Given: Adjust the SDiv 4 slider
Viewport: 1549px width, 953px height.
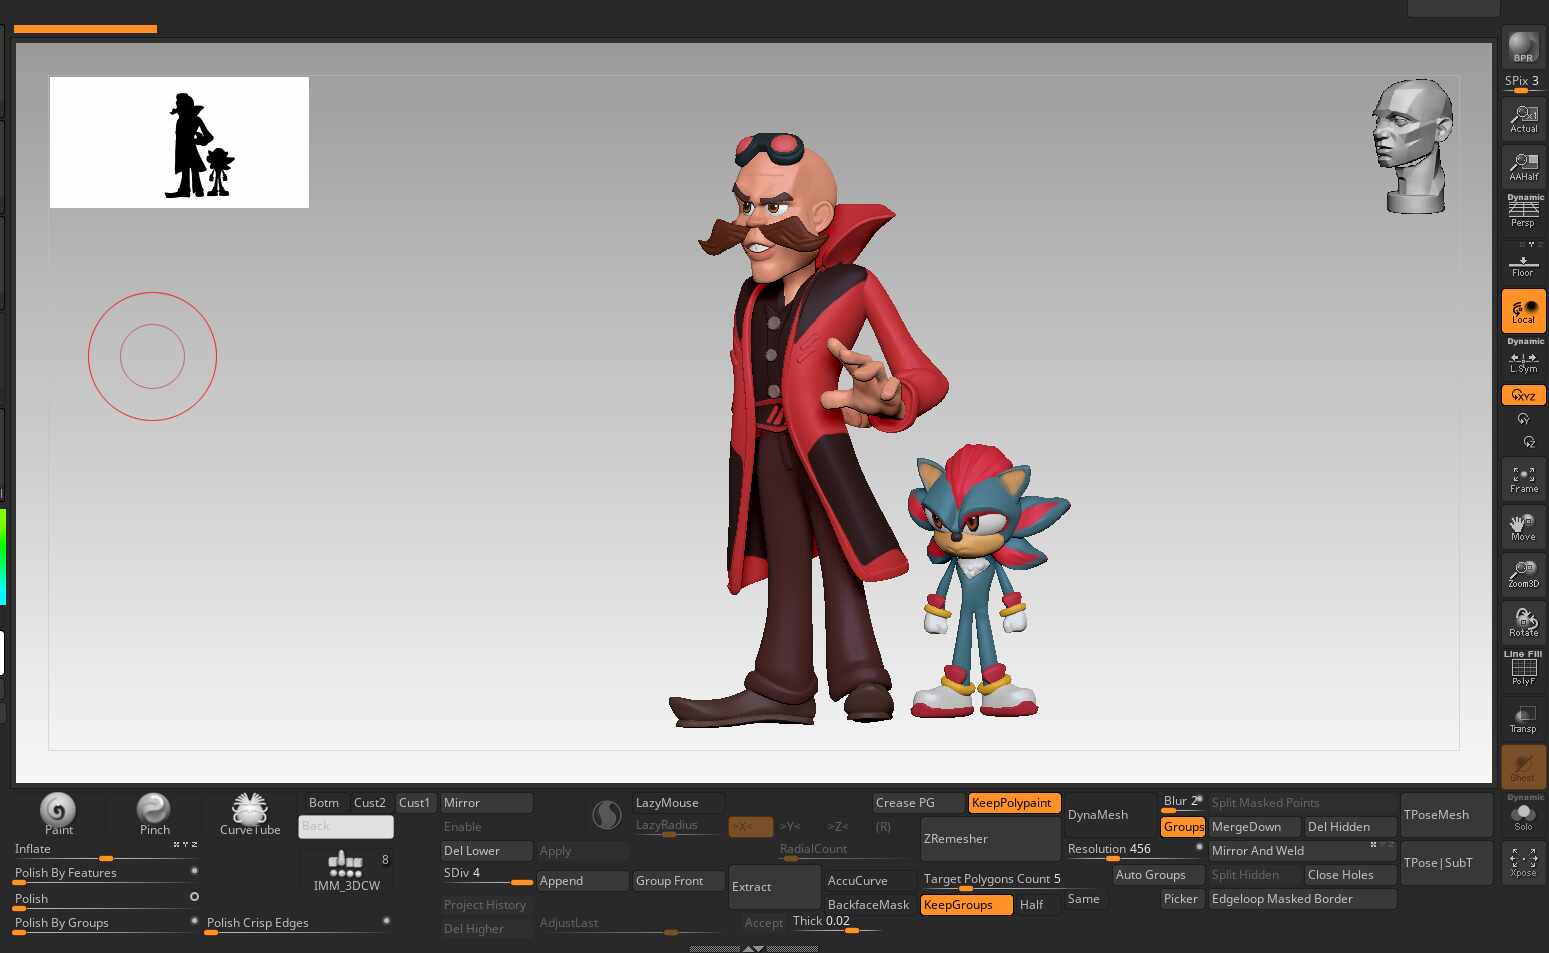Looking at the screenshot, I should tap(487, 875).
